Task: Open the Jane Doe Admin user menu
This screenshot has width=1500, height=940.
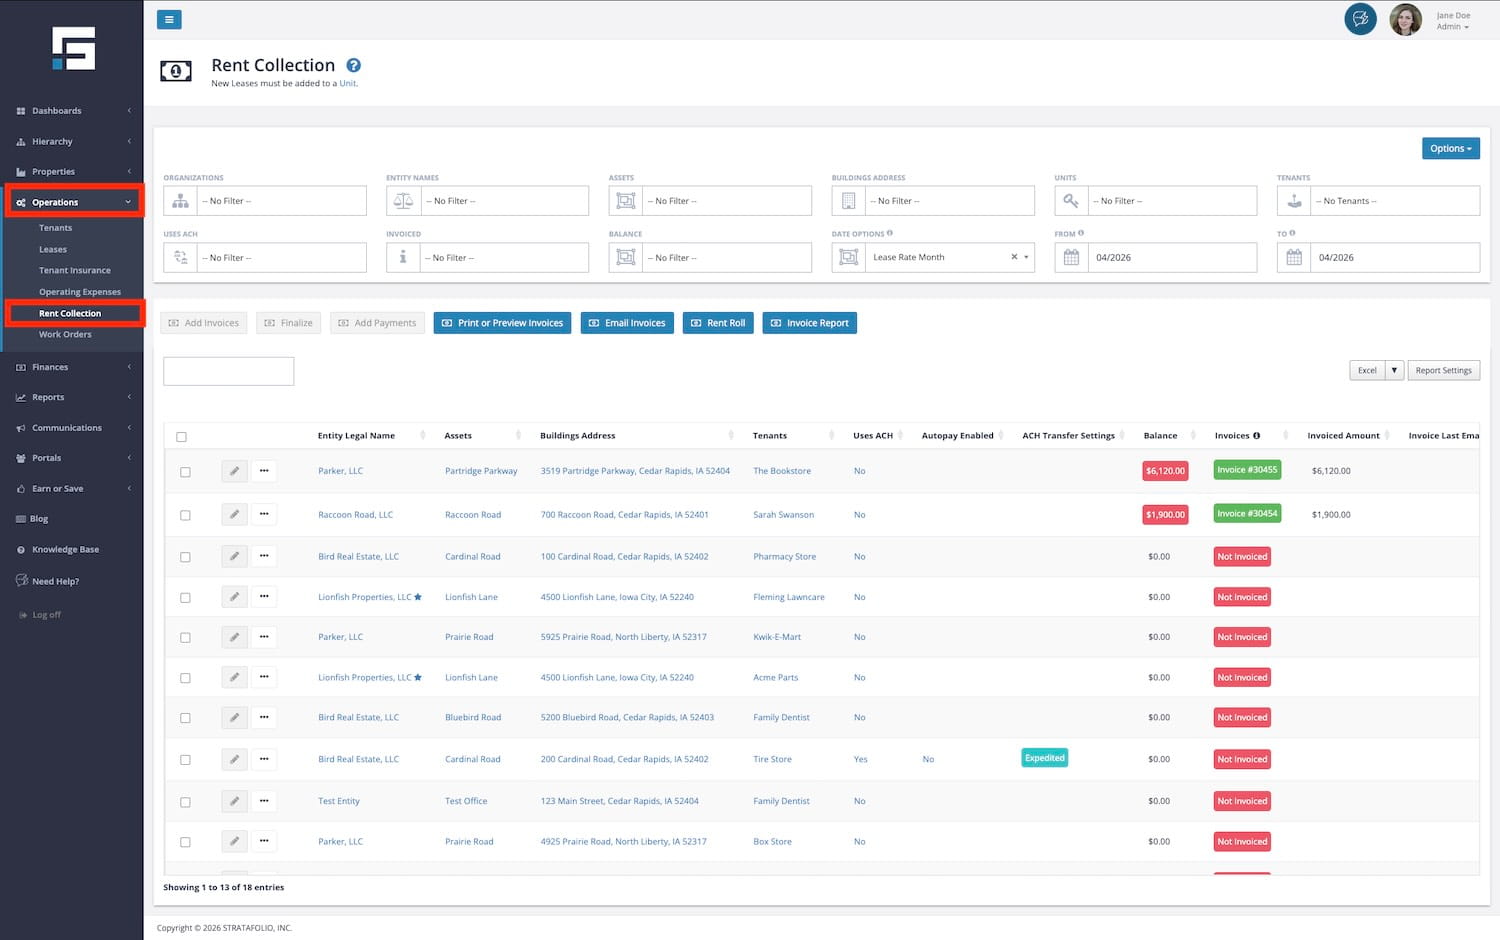Action: point(1452,21)
